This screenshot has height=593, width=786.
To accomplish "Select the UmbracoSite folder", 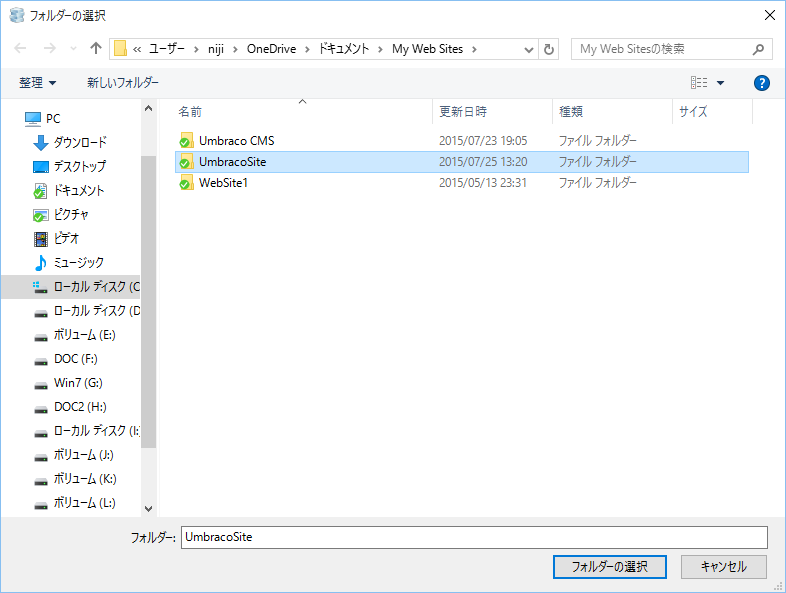I will click(462, 162).
